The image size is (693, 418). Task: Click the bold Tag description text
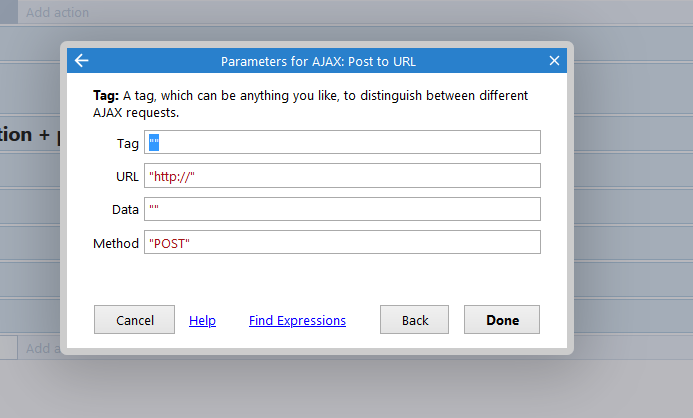(x=106, y=95)
